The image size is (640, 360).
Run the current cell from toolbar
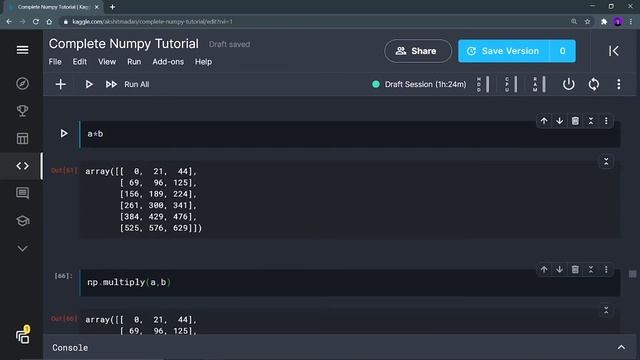pos(89,84)
